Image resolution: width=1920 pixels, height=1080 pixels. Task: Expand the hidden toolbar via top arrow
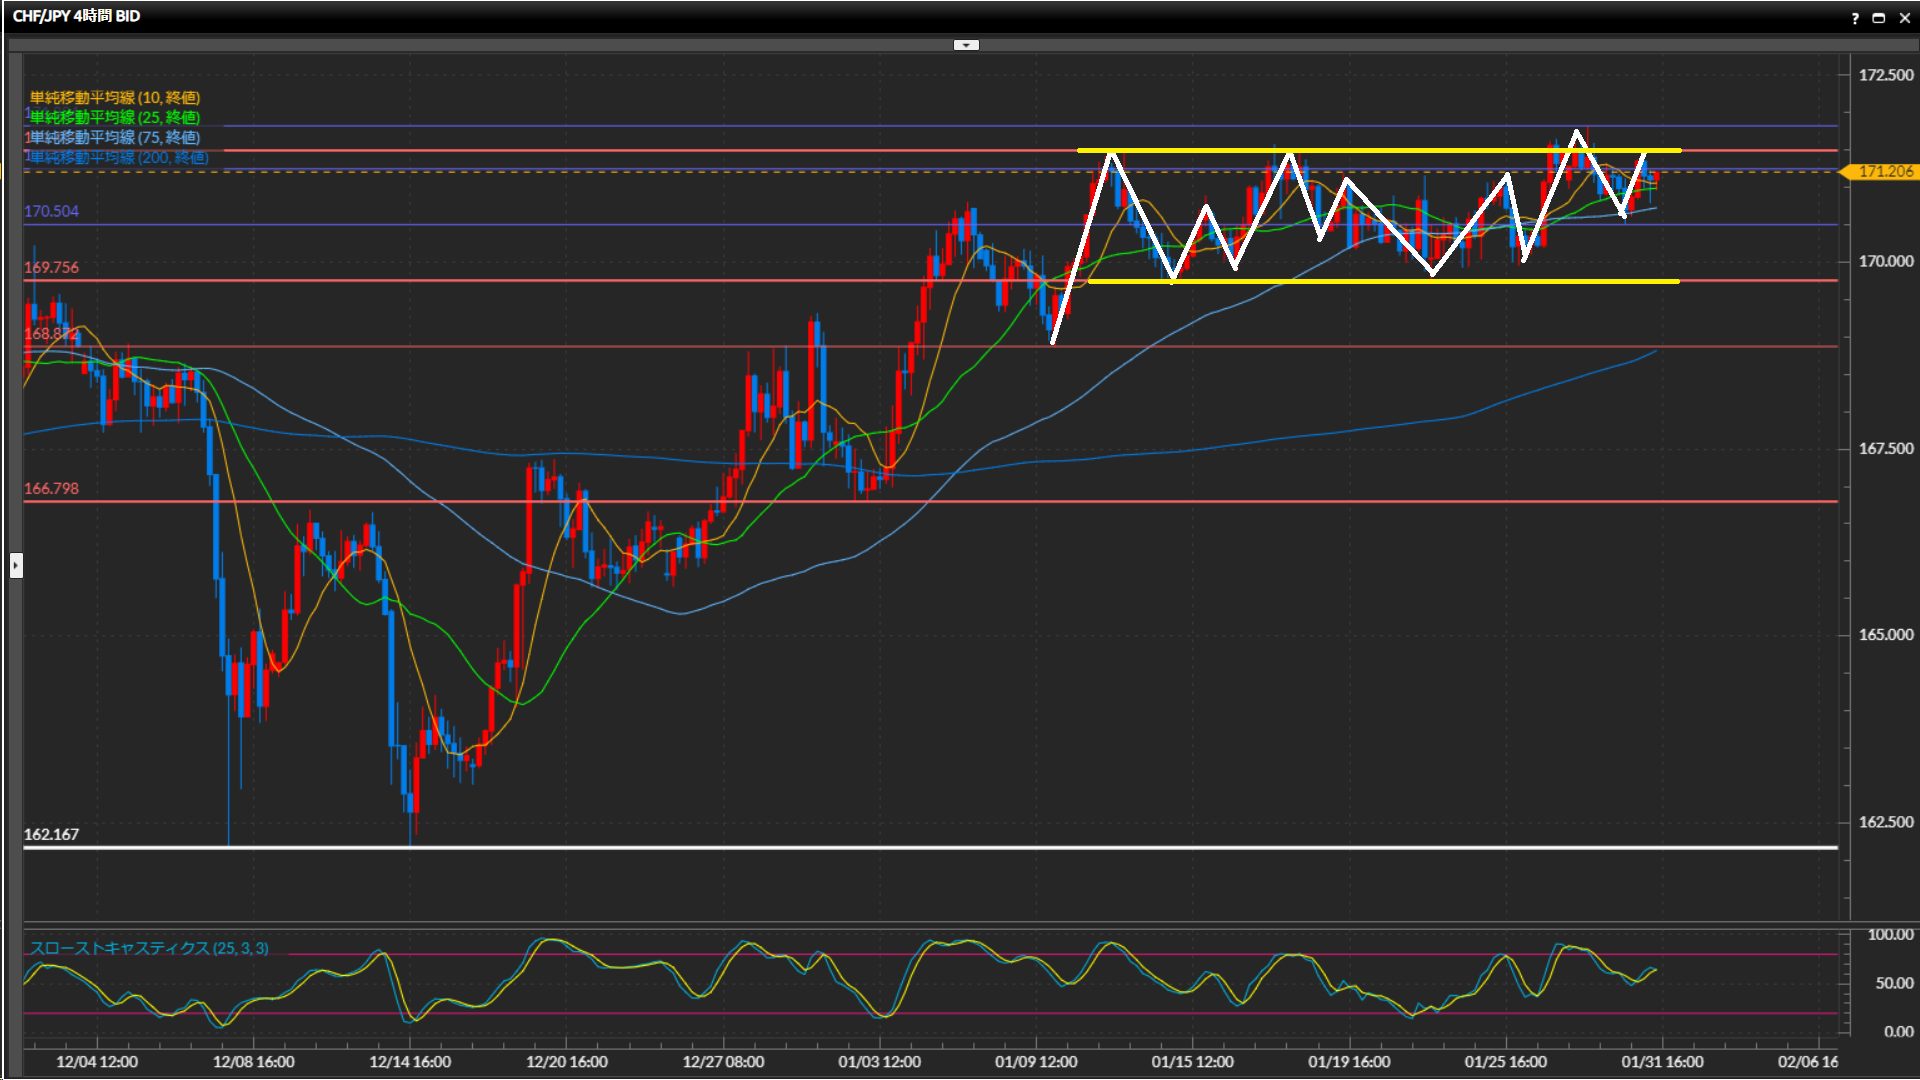point(966,45)
